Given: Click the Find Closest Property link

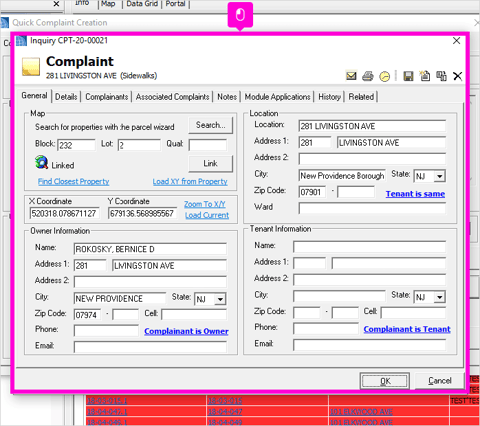Looking at the screenshot, I should (x=73, y=181).
